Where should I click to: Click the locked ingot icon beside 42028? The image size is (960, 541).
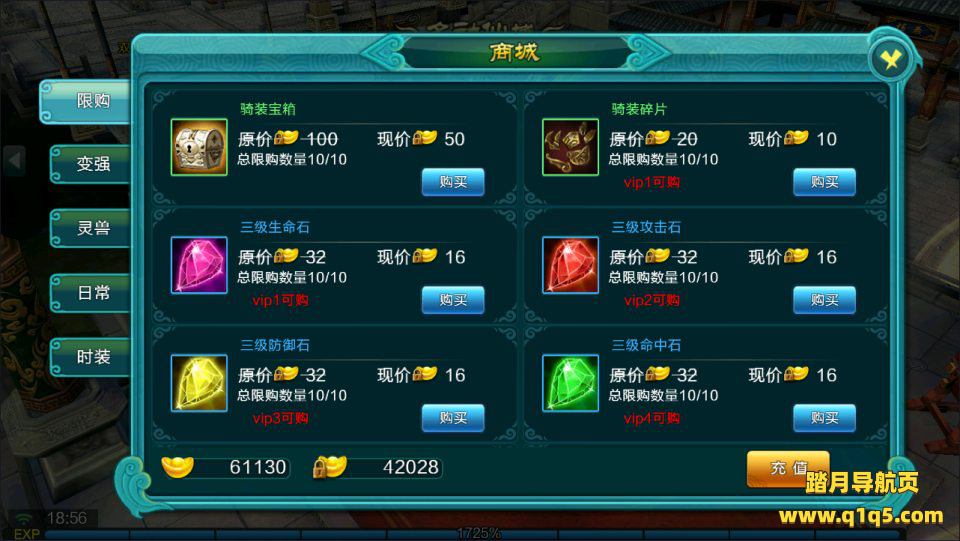pyautogui.click(x=329, y=467)
